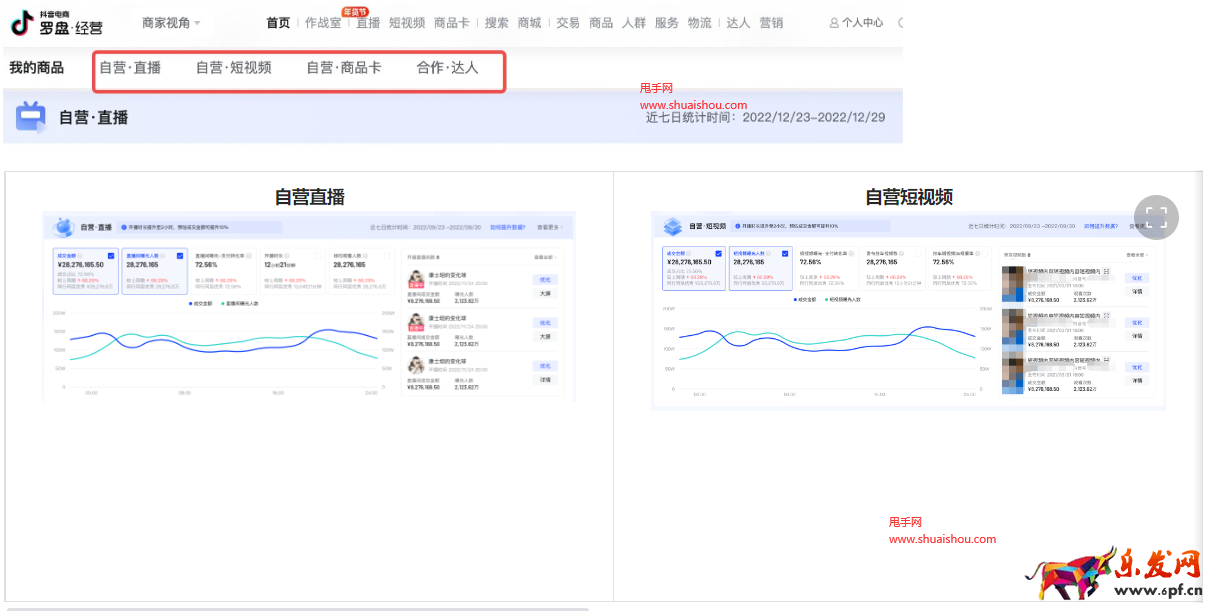Check the 场均观看人数 card checkbox
Screen dimensions: 1213x611
[x=387, y=255]
